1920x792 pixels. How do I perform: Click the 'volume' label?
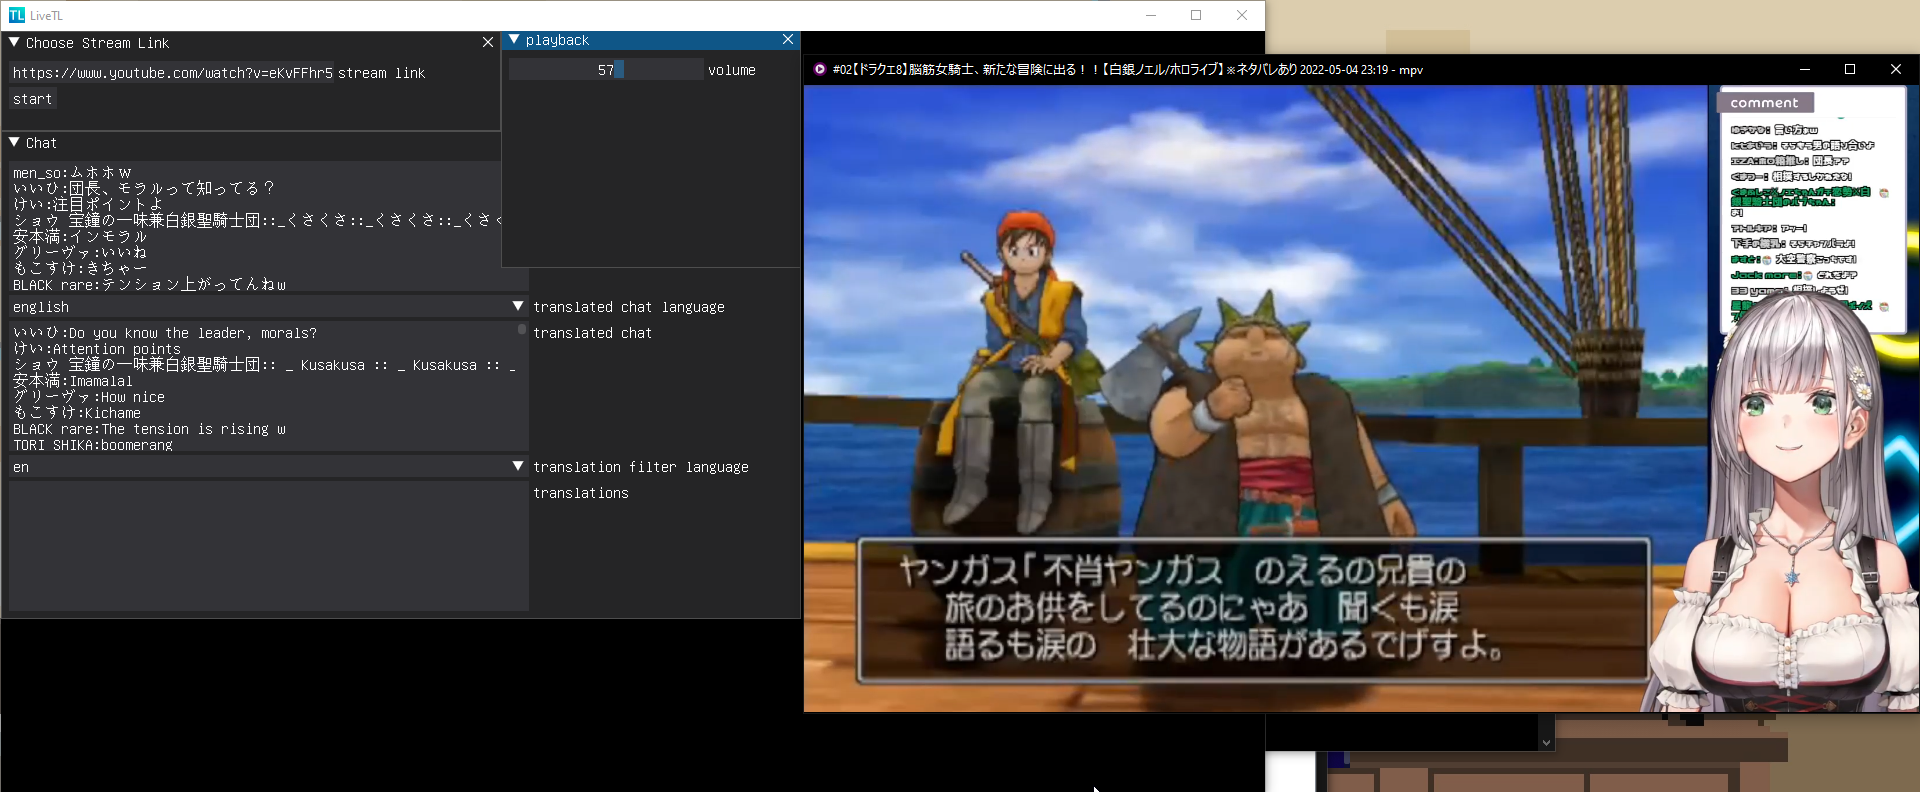click(732, 70)
